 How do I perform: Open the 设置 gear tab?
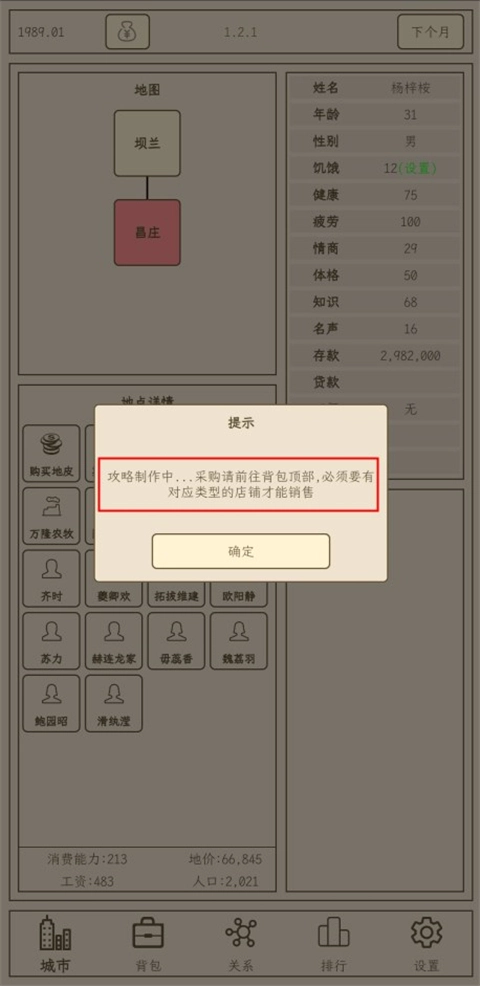(427, 944)
